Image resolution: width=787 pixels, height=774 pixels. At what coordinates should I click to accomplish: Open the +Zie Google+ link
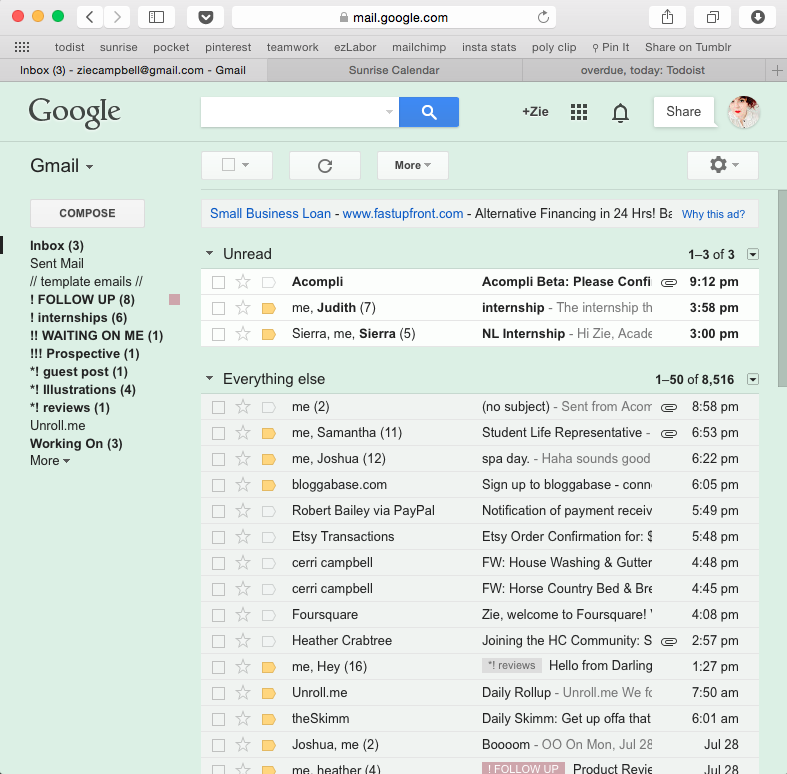[535, 111]
